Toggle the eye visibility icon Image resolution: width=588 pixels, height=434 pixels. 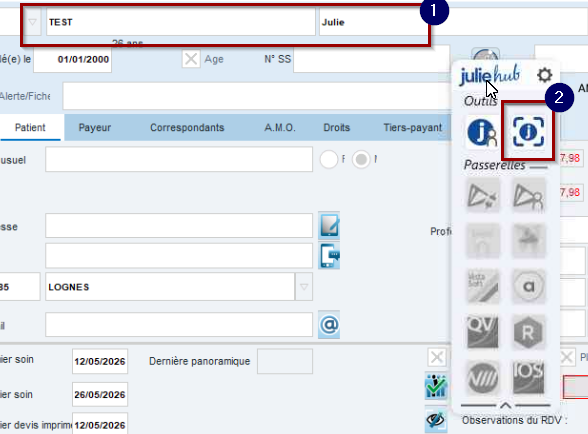(x=436, y=419)
